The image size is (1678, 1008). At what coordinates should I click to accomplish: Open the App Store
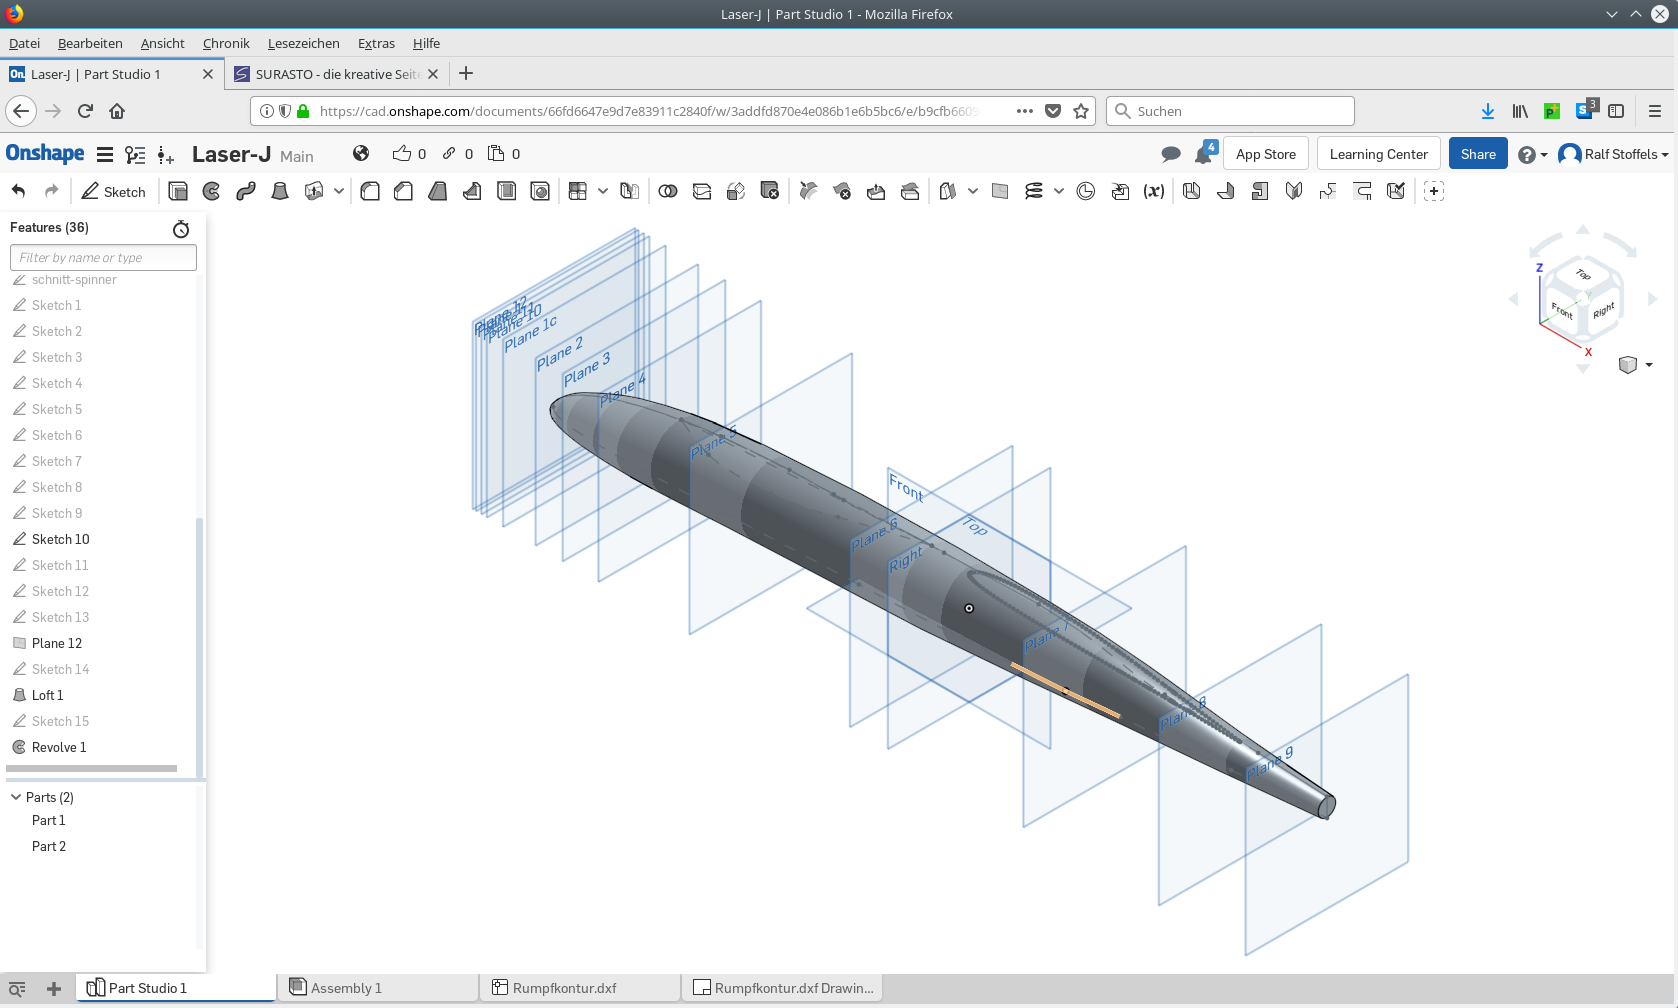click(x=1266, y=154)
